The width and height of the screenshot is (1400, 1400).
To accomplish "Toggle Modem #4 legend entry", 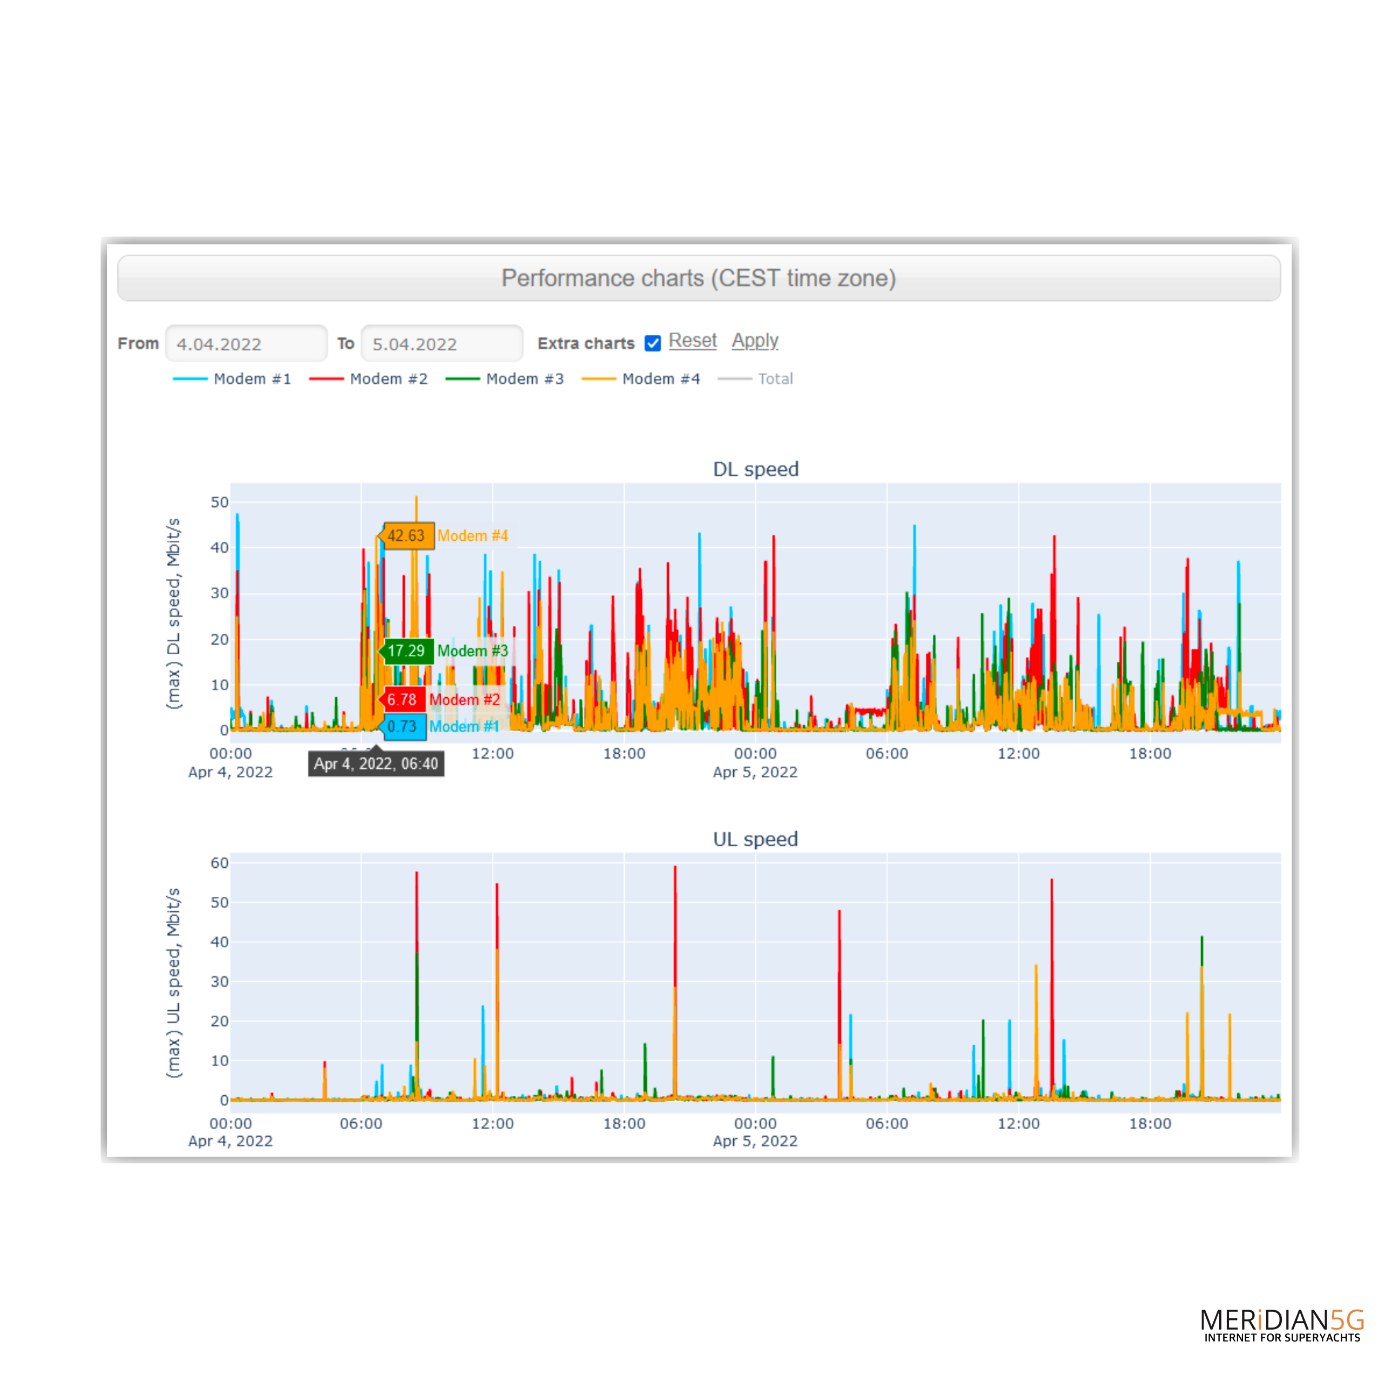I will tap(641, 379).
